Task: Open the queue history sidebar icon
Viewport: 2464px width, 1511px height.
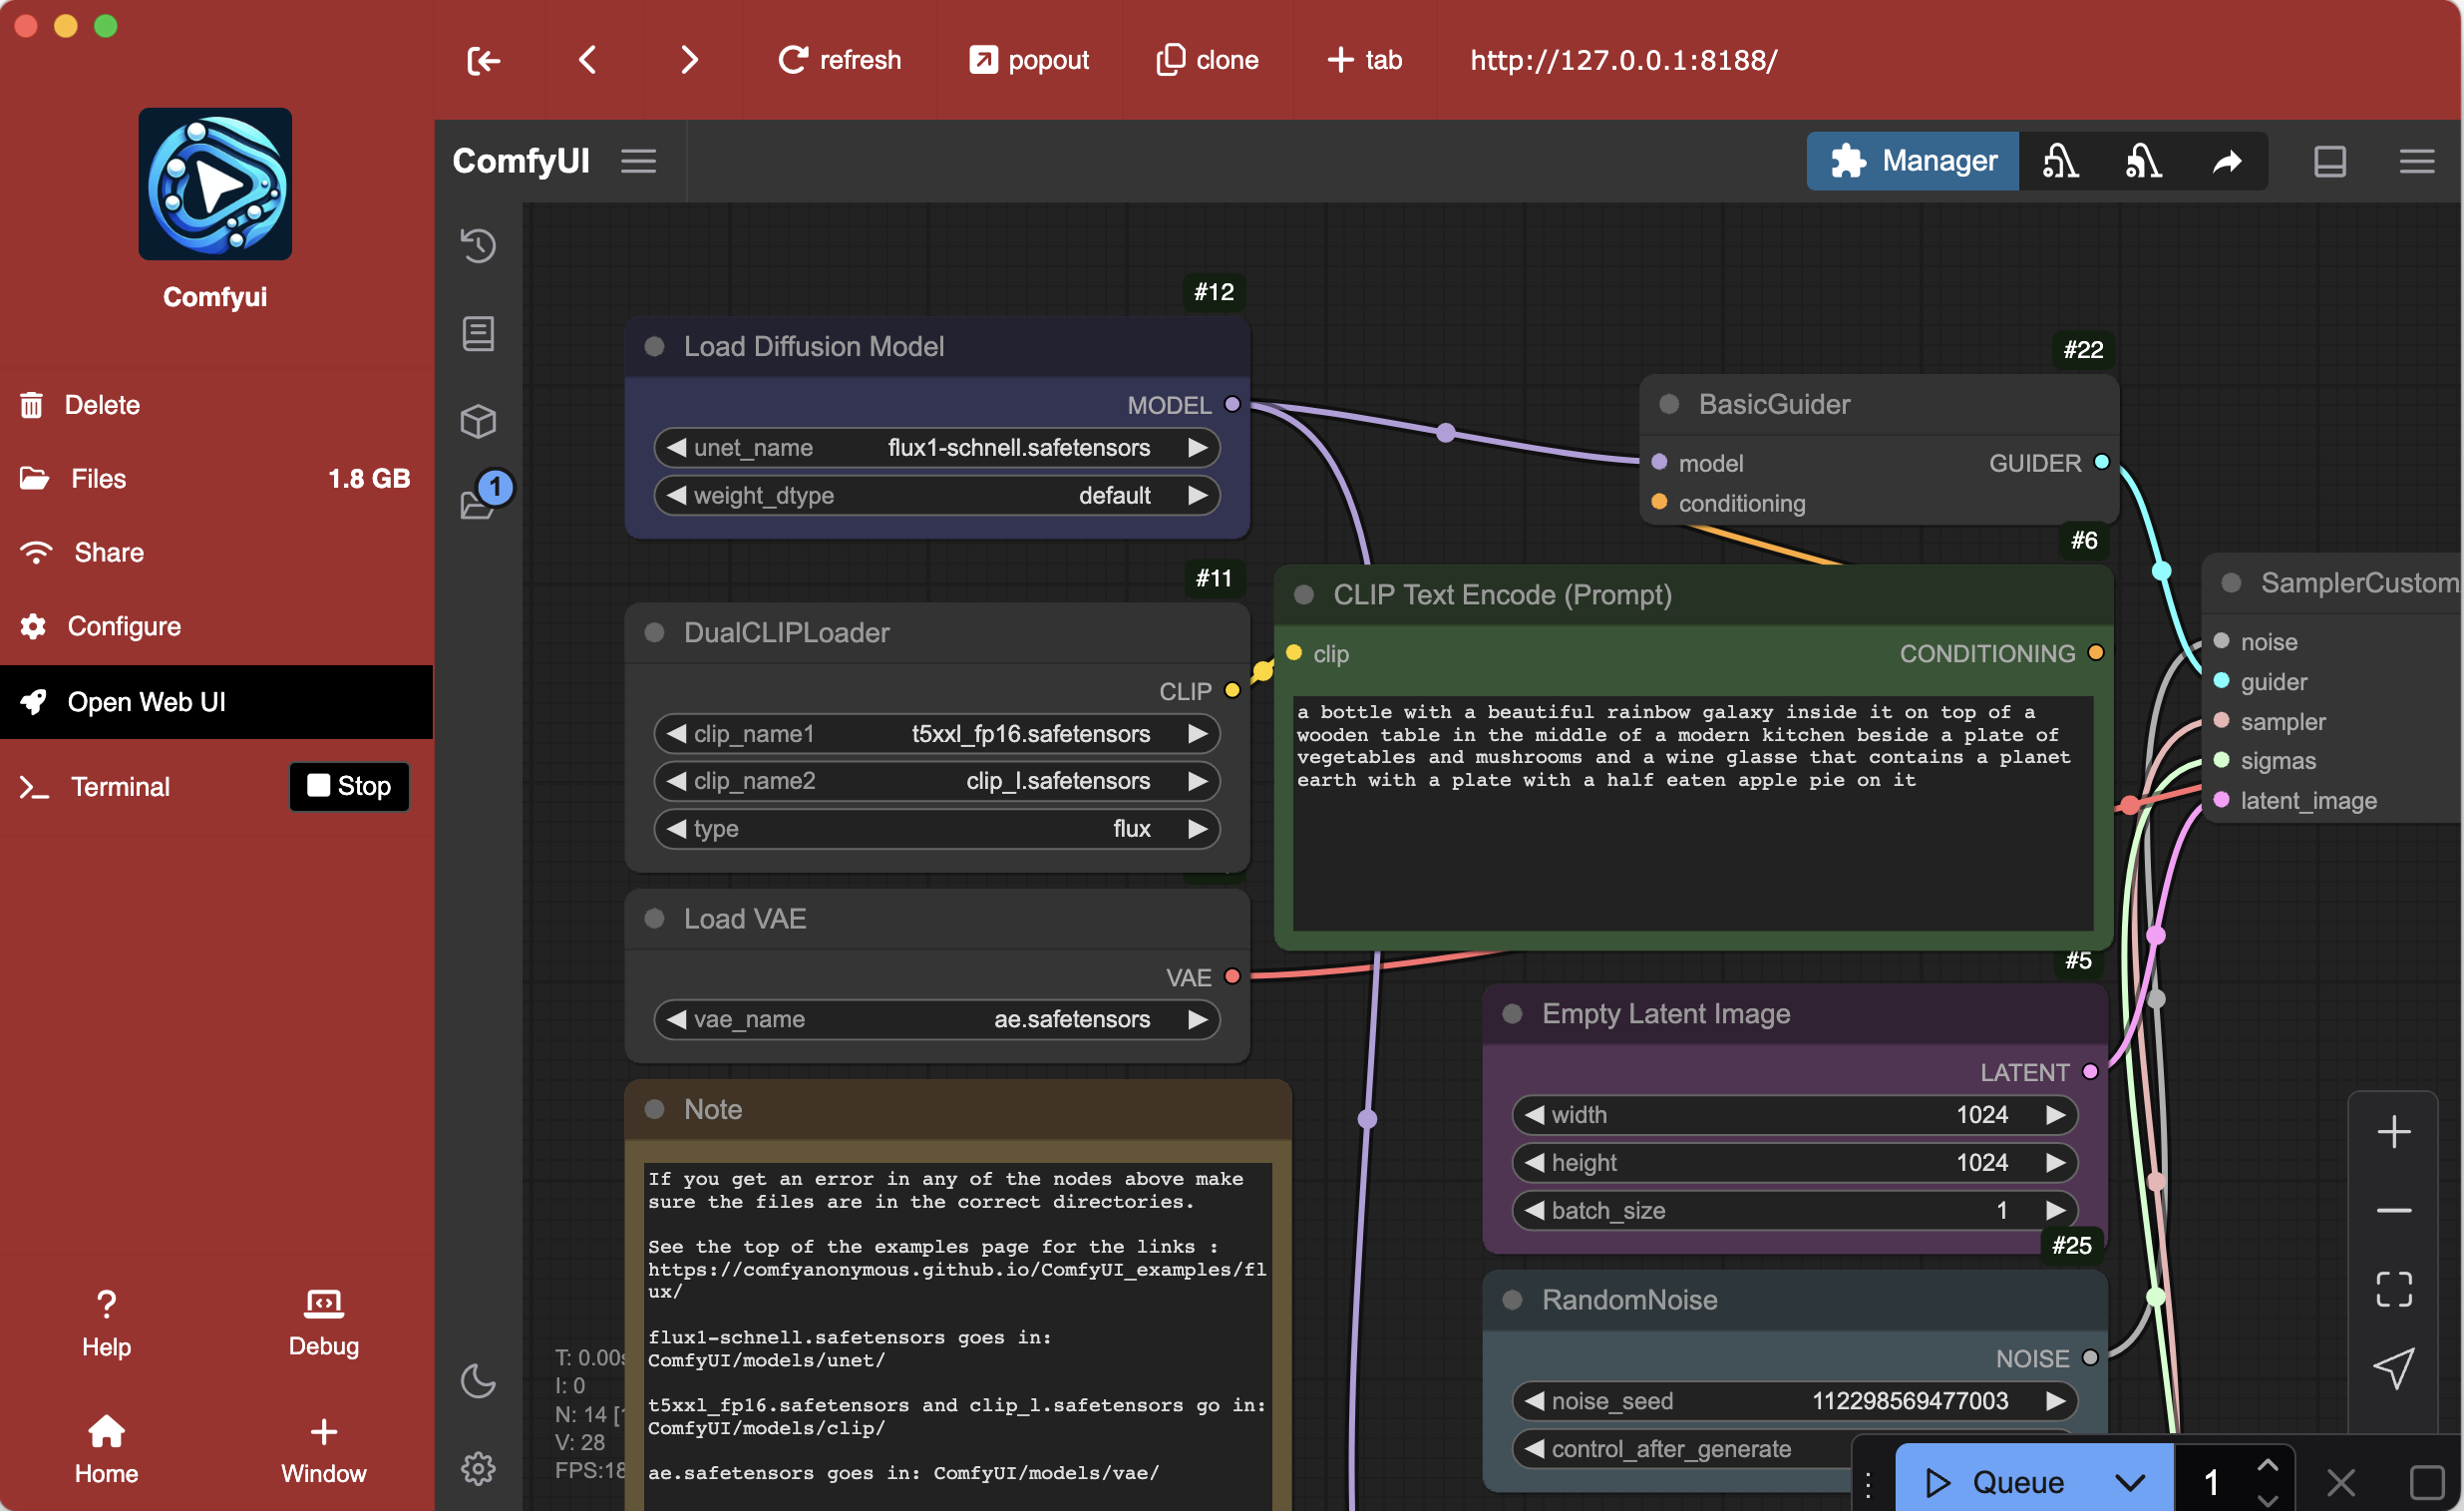Action: (478, 246)
